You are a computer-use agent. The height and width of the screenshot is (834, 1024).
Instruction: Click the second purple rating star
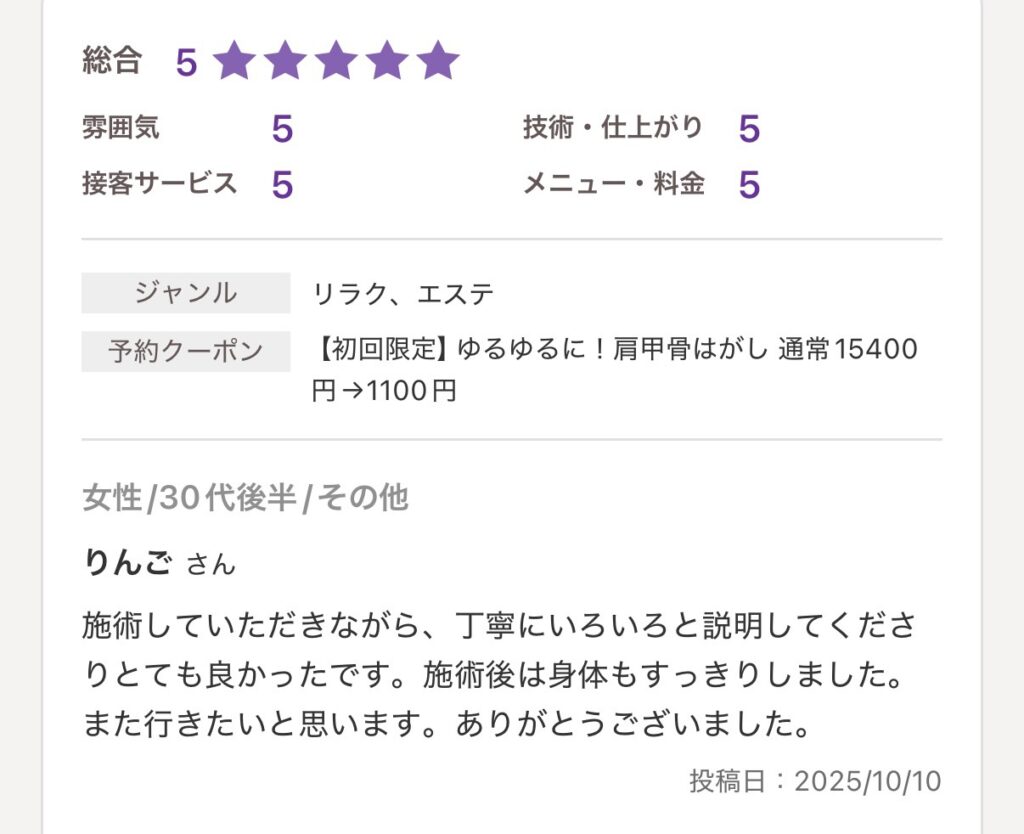coord(286,61)
